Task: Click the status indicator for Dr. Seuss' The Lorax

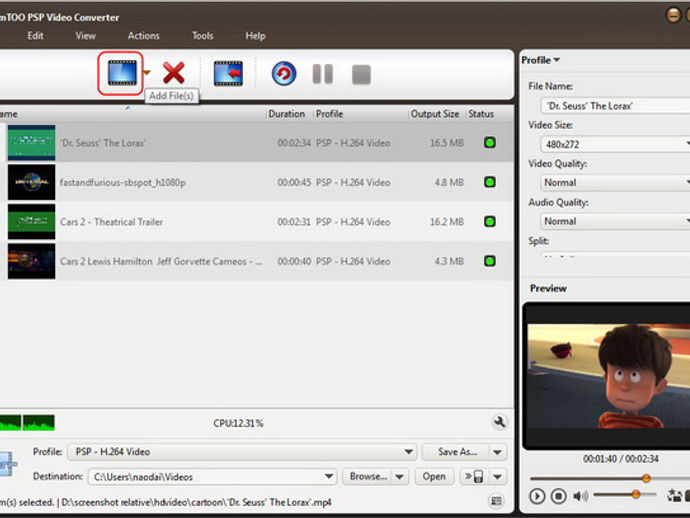Action: pyautogui.click(x=490, y=143)
